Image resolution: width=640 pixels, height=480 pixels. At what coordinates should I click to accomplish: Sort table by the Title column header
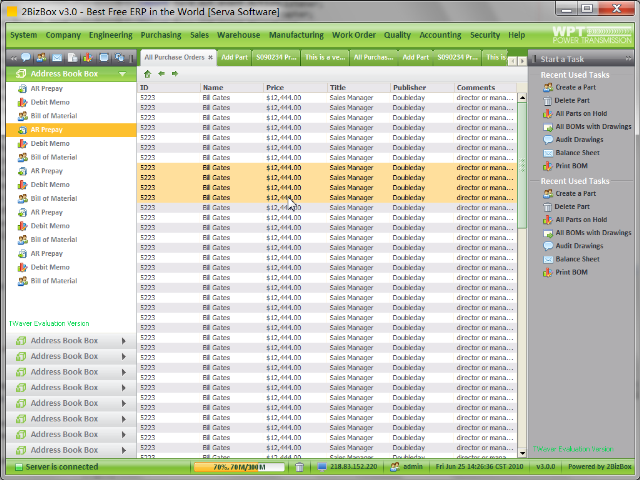(359, 87)
